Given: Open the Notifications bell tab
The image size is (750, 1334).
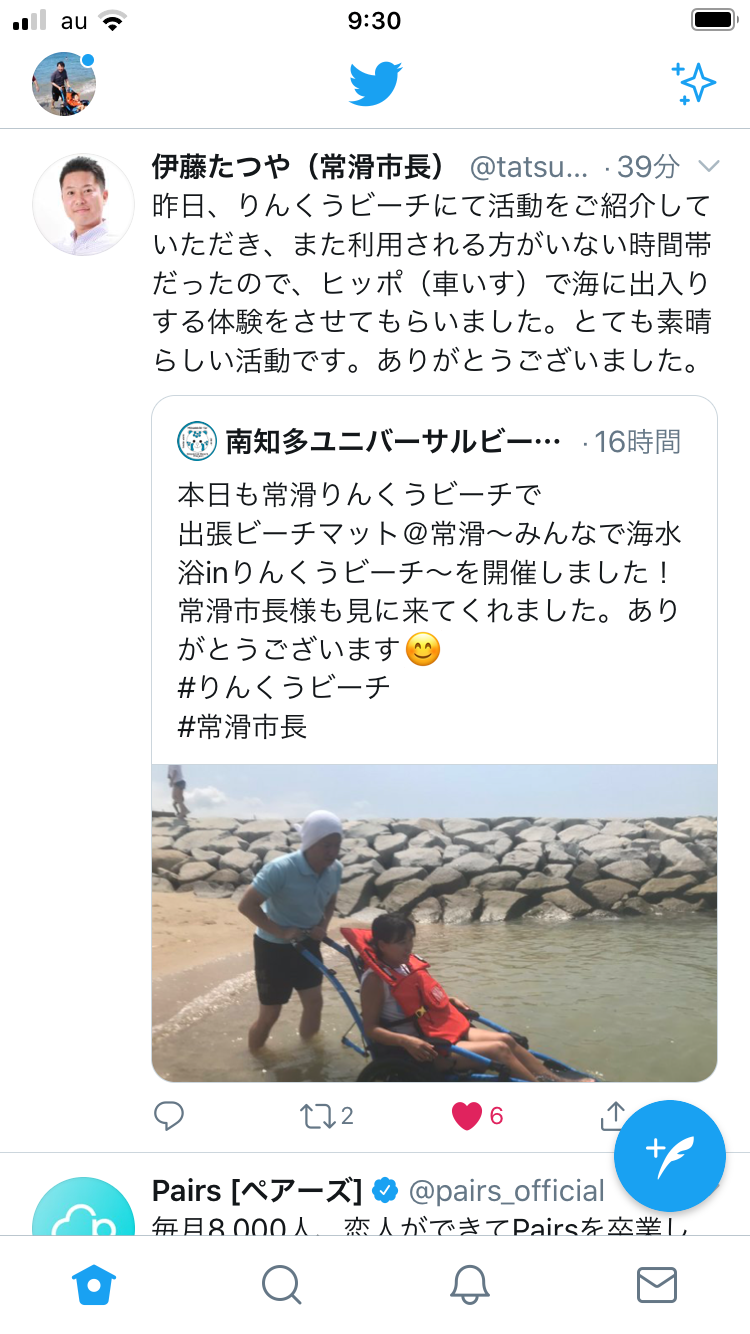Looking at the screenshot, I should coord(469,1284).
